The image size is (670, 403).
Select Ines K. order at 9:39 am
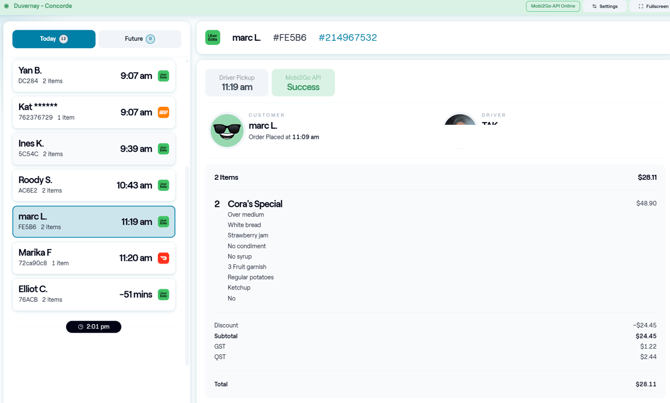(x=94, y=149)
